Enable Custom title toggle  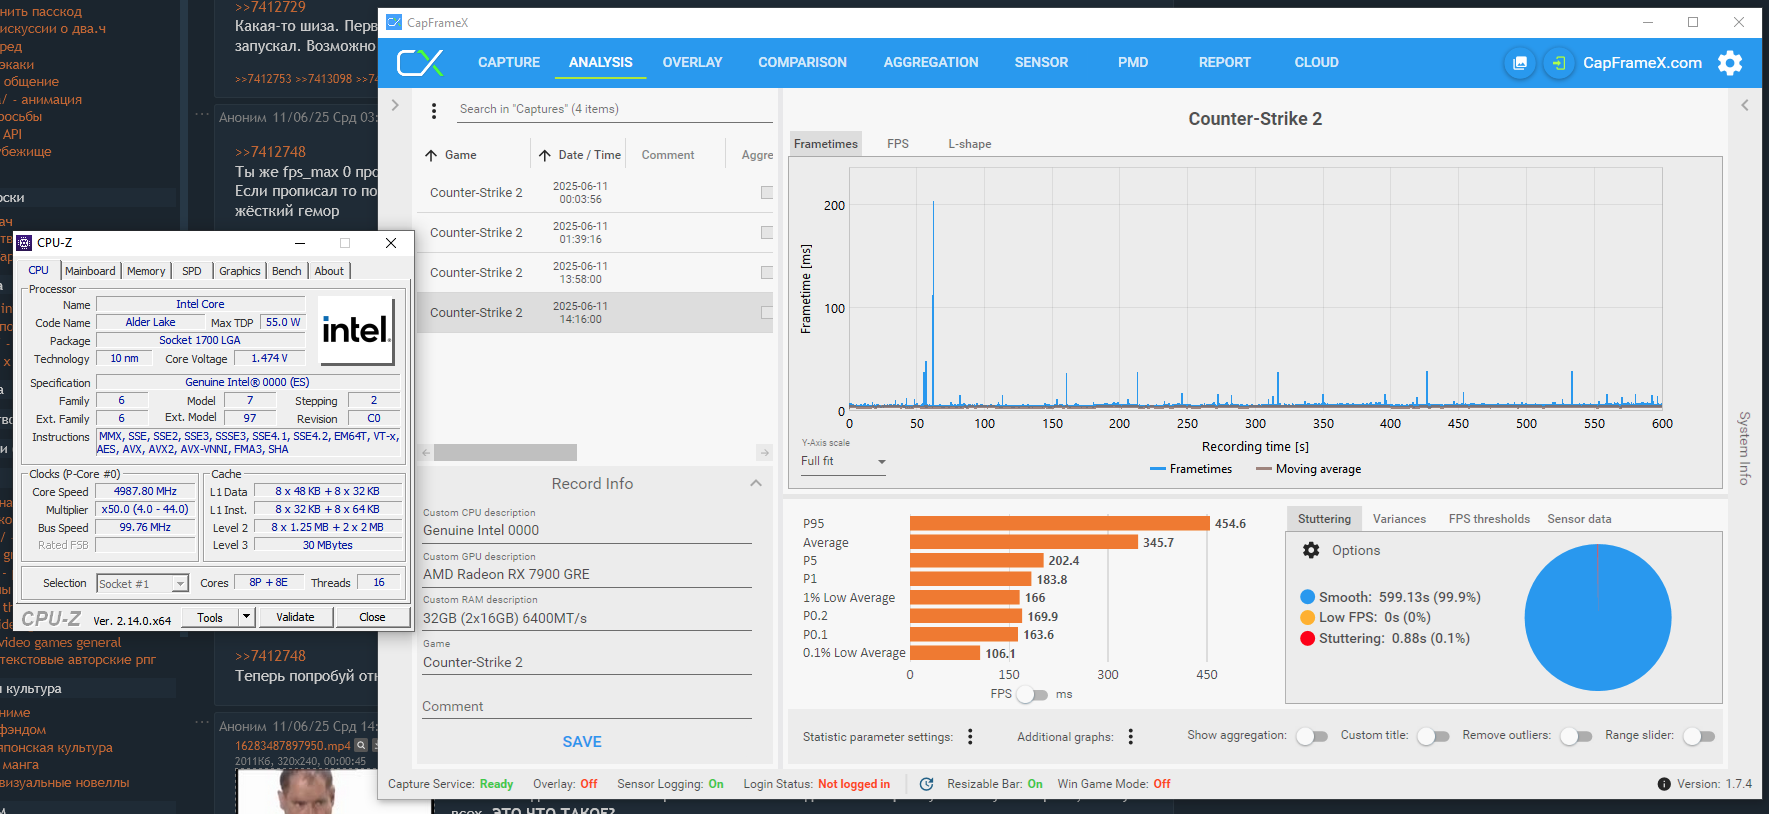[x=1433, y=736]
